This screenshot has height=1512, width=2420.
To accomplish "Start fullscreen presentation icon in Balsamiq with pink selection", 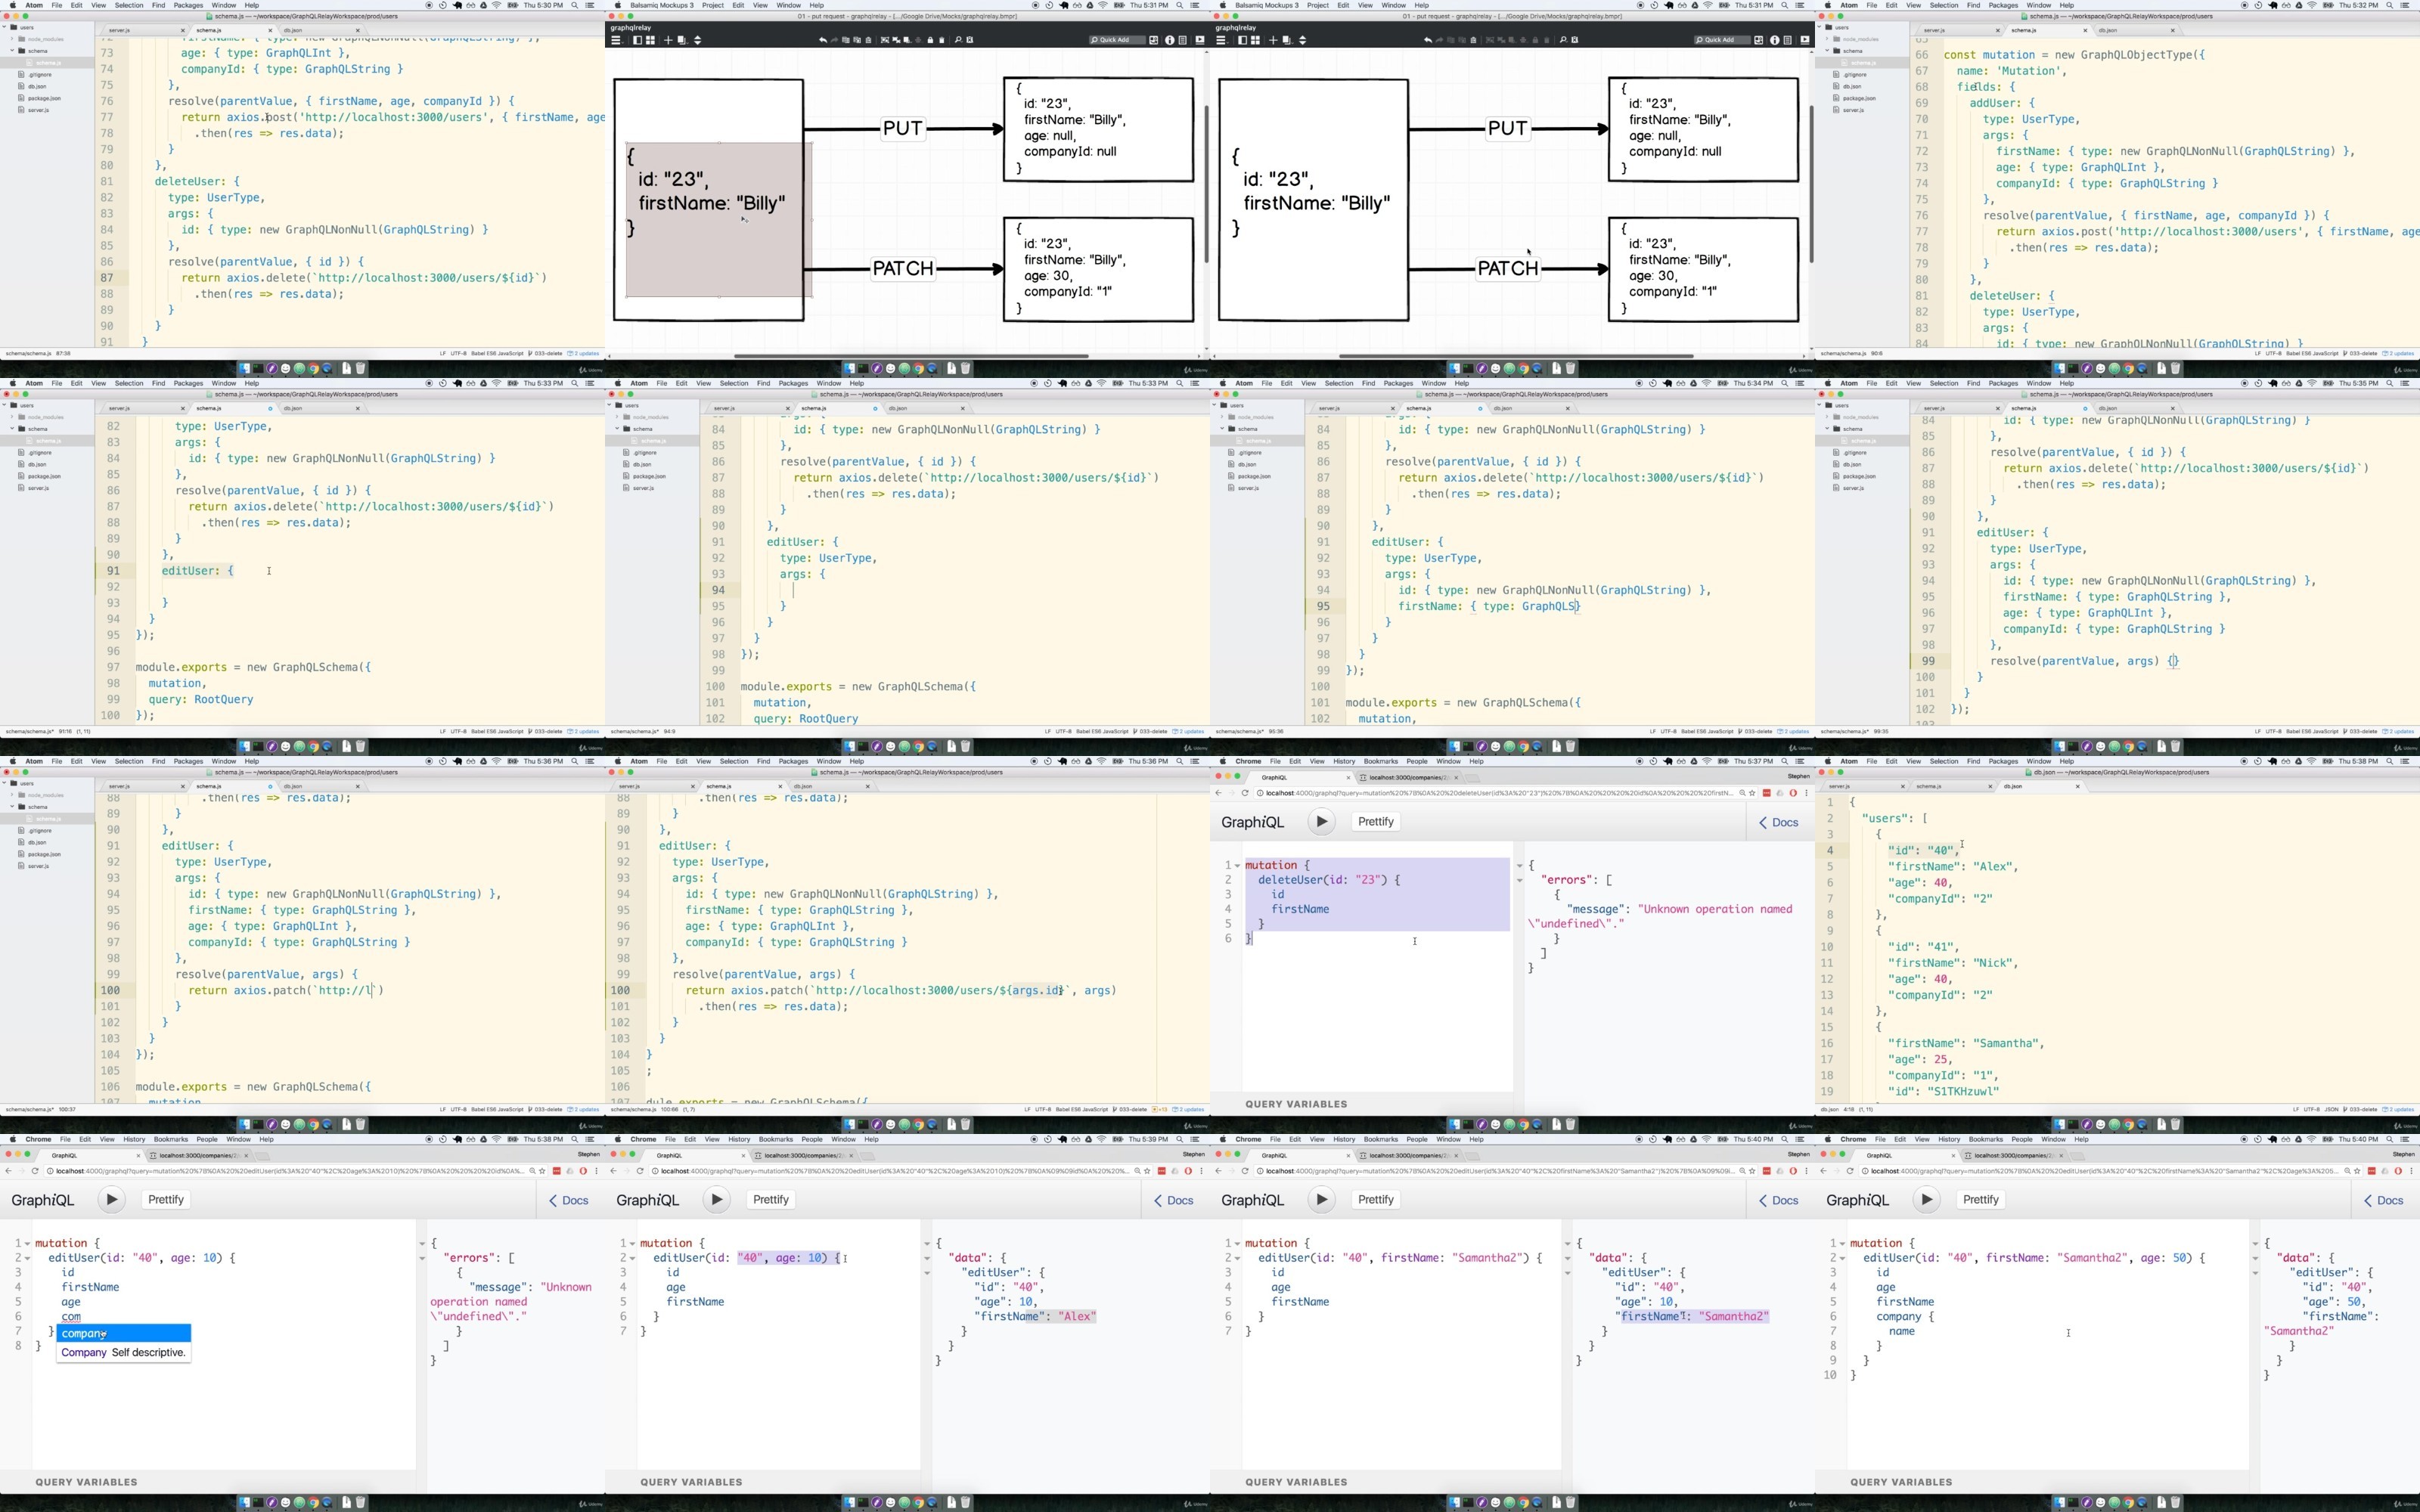I will 1200,40.
